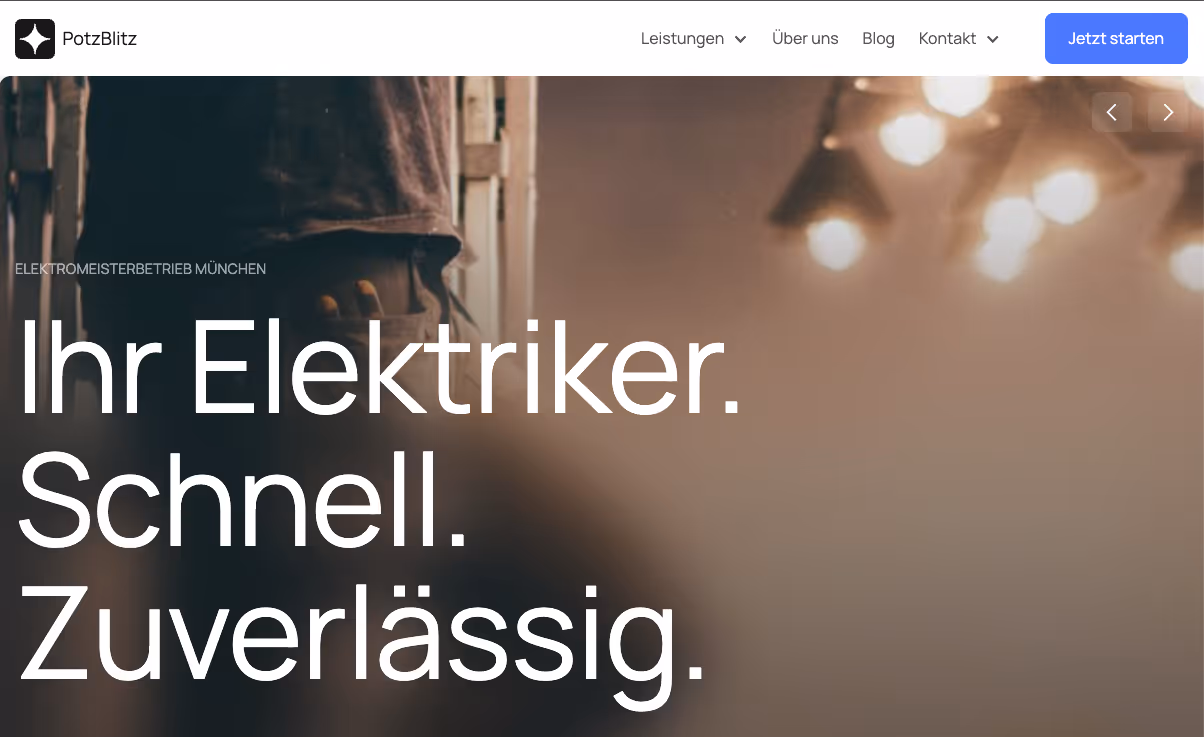Go to previous hero slide arrow
1204x737 pixels.
point(1112,112)
